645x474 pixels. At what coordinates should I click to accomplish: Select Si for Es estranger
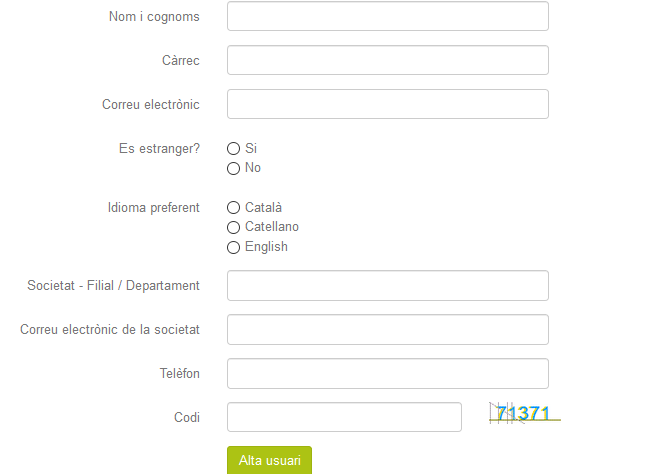point(233,149)
